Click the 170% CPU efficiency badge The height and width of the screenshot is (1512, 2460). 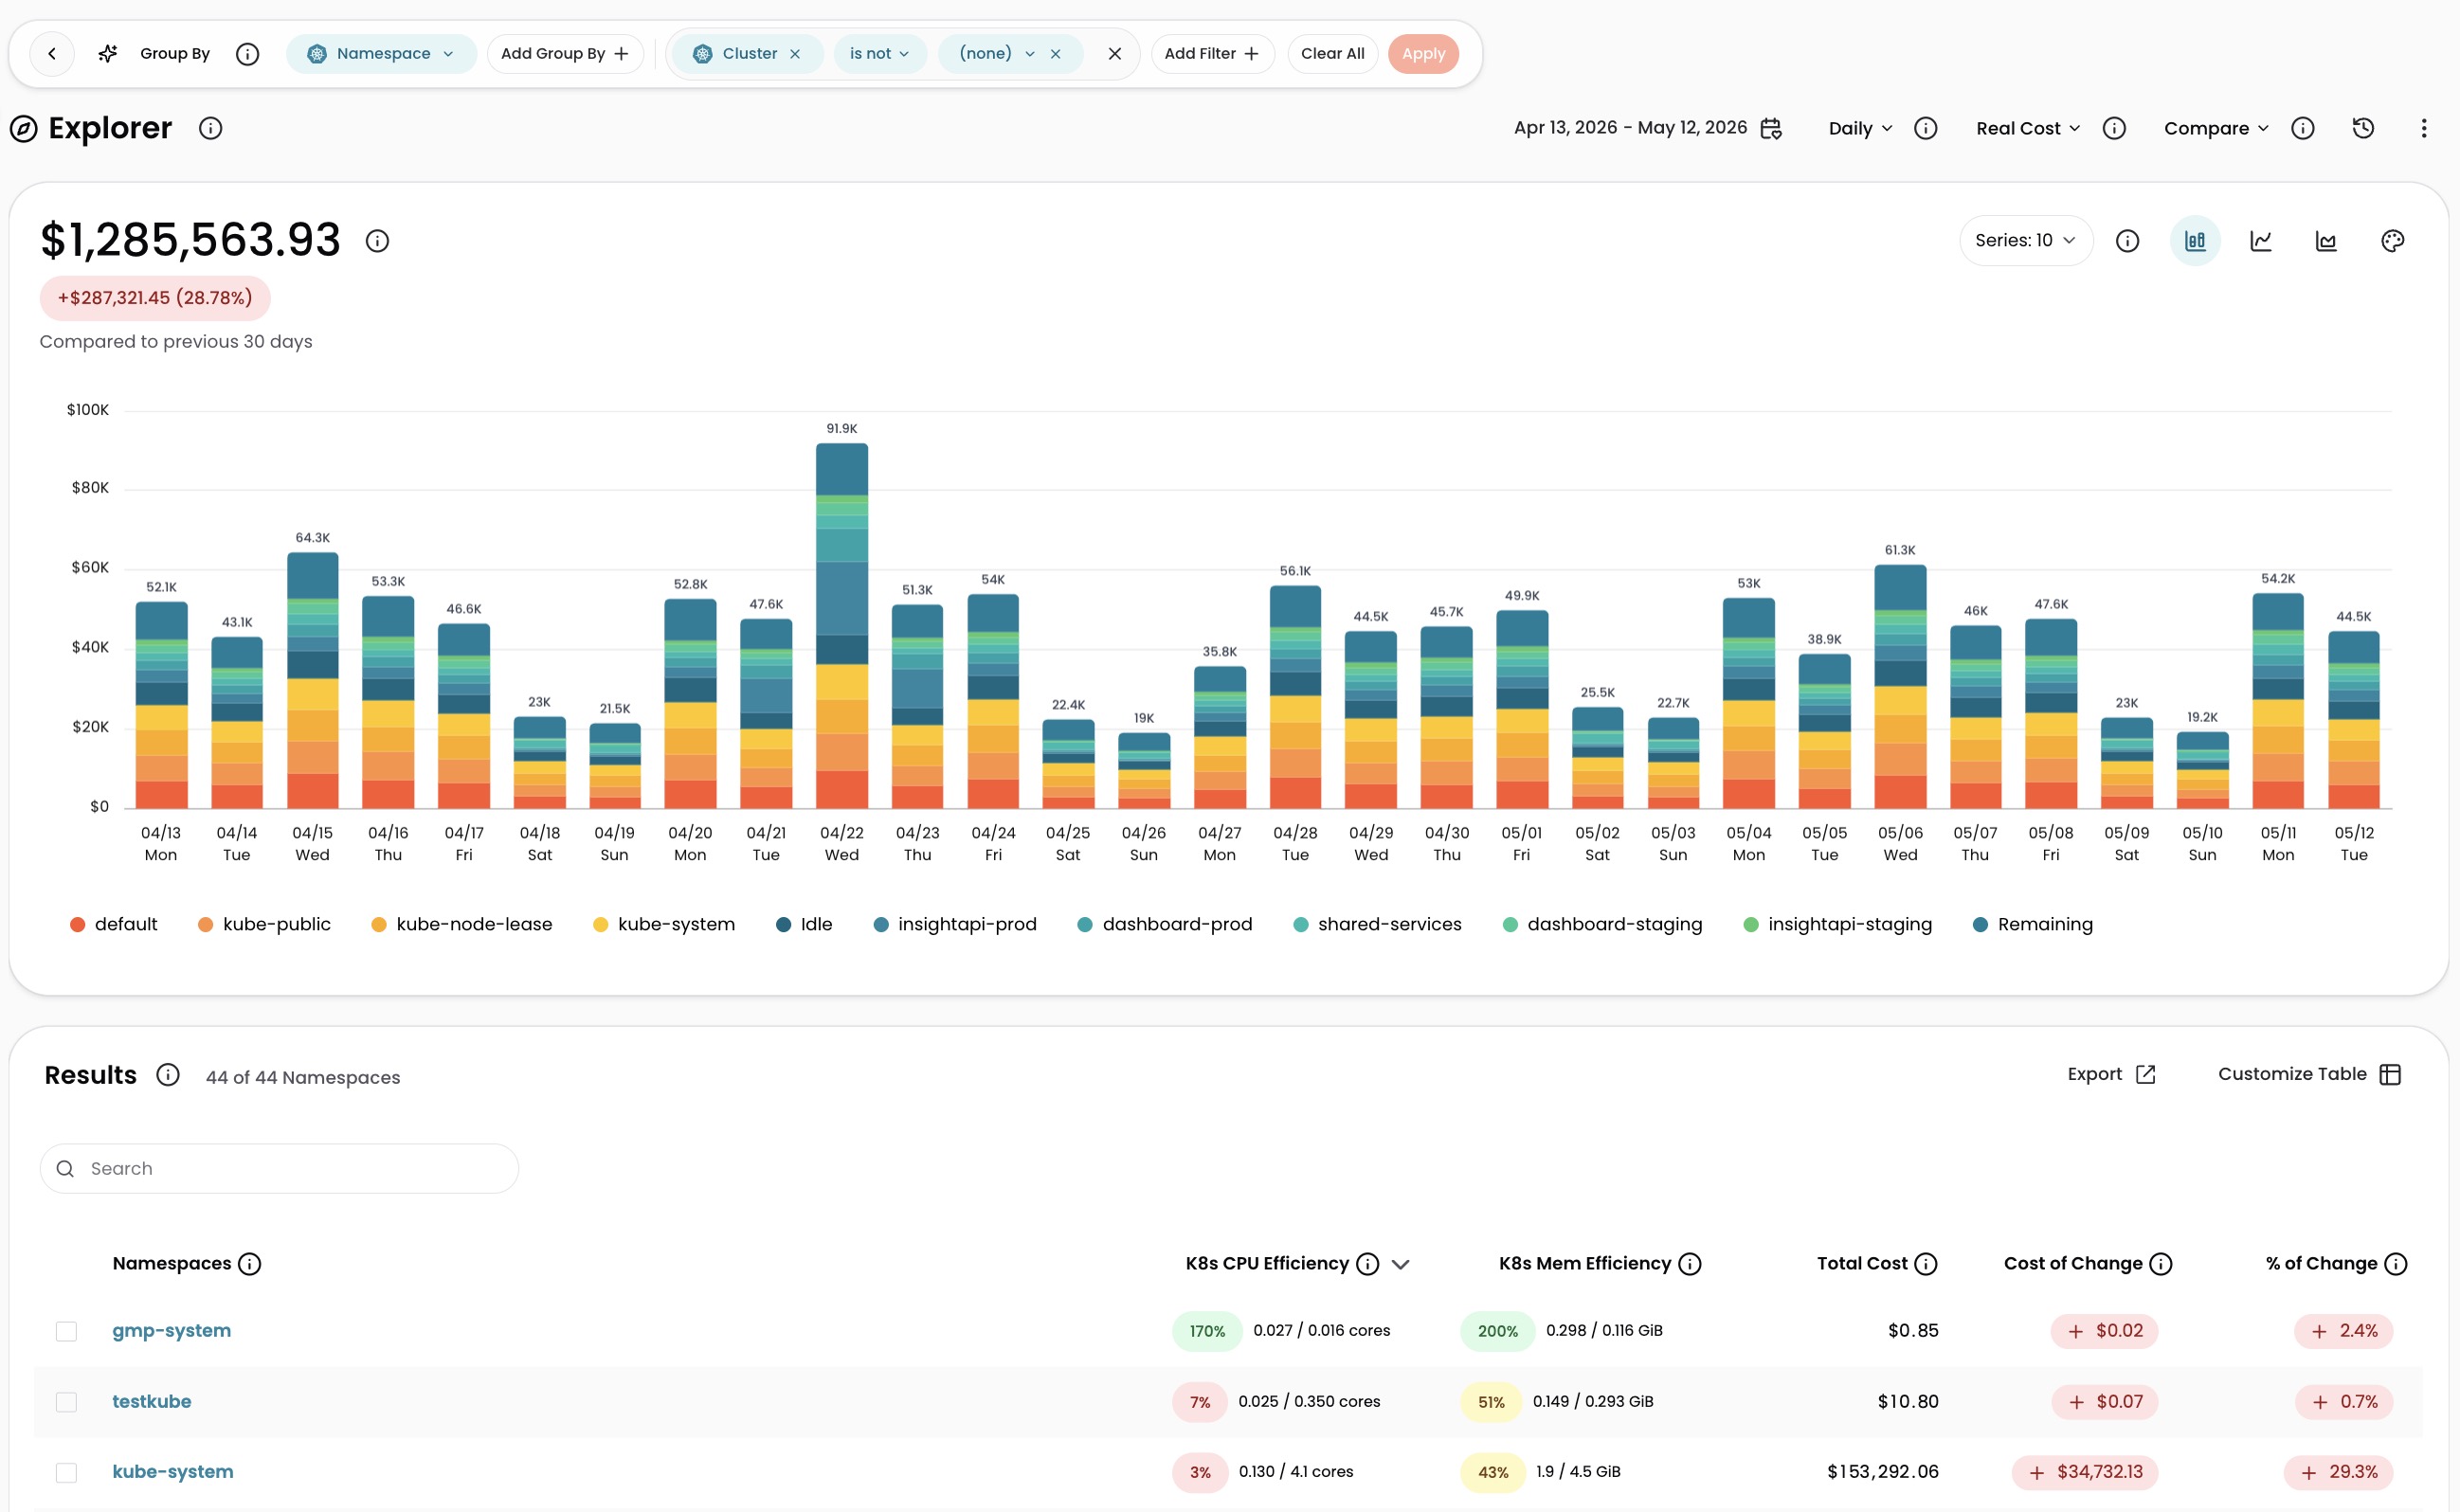pos(1207,1331)
